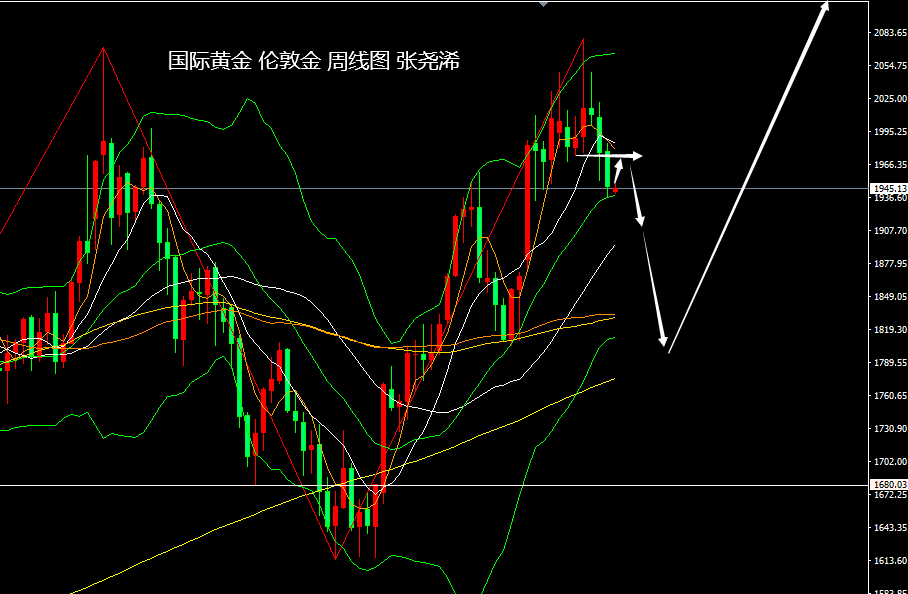Click the 1877.95 price axis label
This screenshot has height=594, width=908.
(x=891, y=264)
